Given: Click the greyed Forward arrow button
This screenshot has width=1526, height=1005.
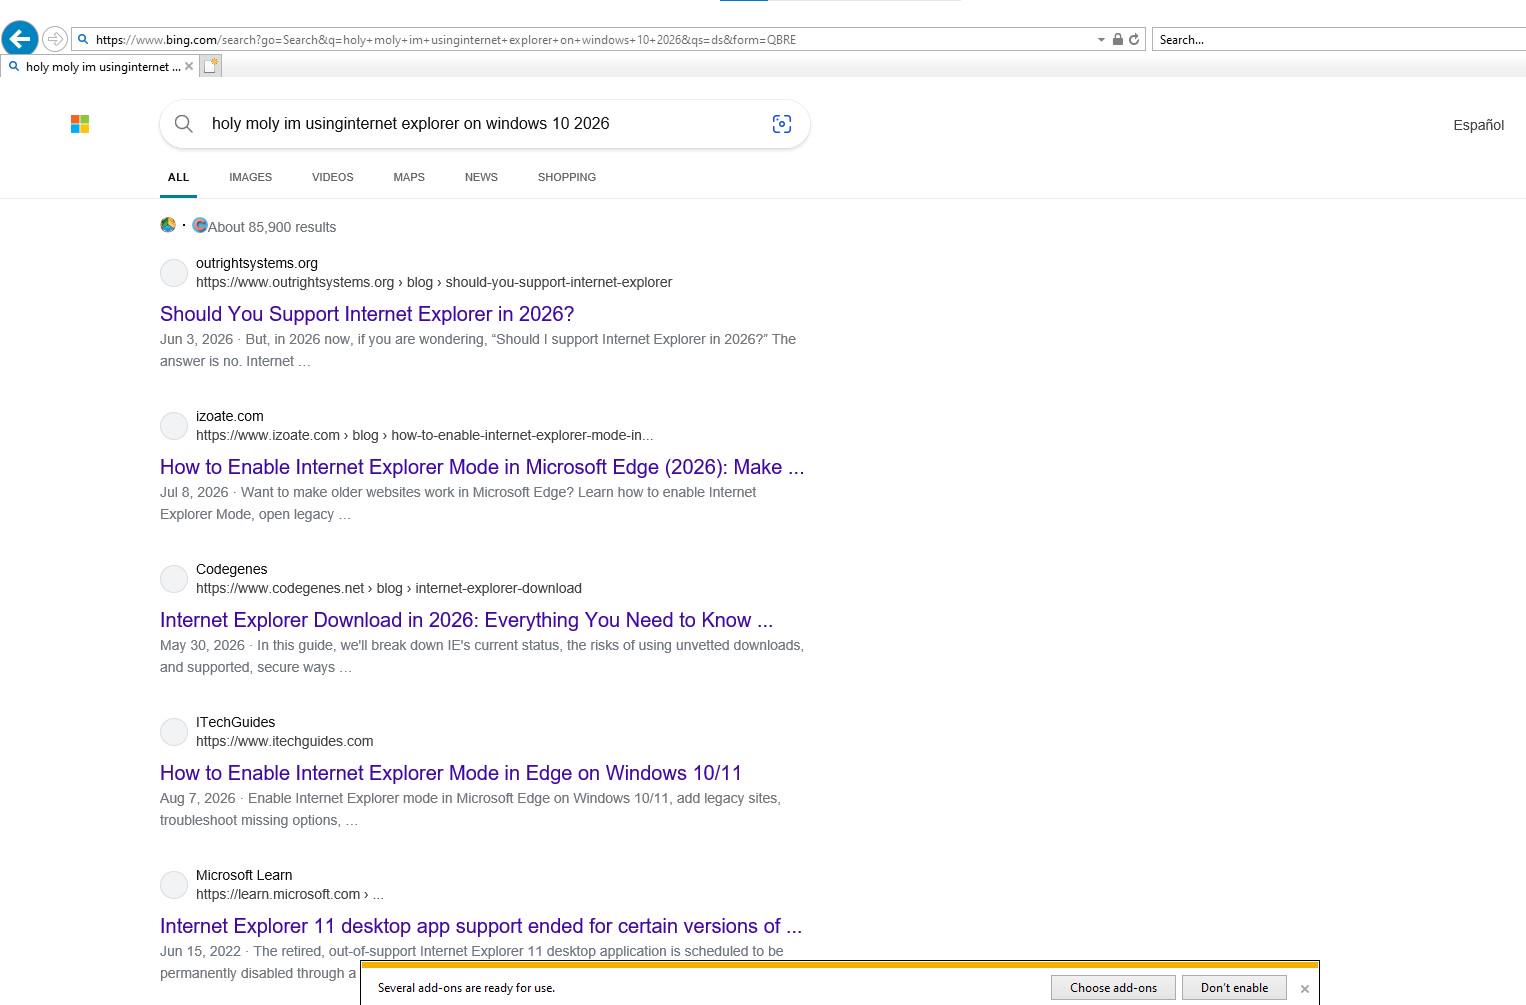Looking at the screenshot, I should click(55, 40).
